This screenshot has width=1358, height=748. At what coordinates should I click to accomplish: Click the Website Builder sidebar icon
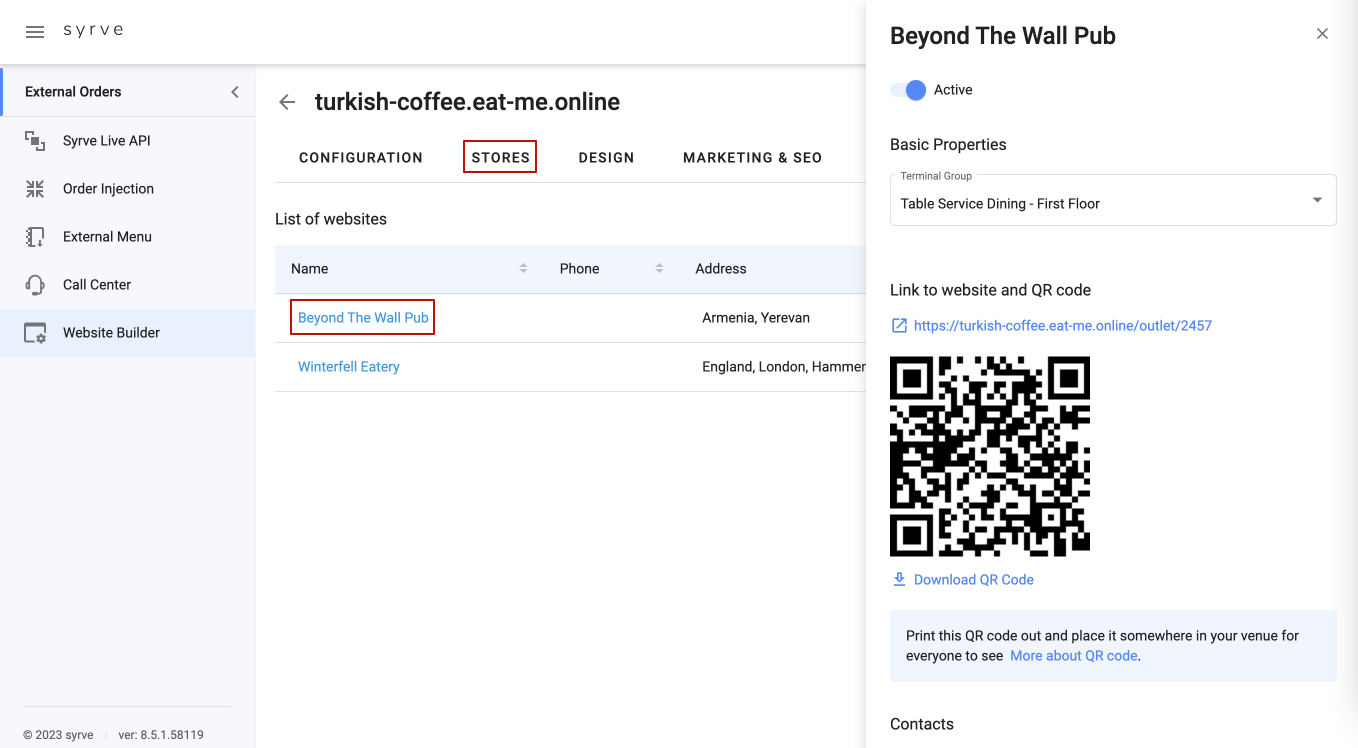(35, 333)
